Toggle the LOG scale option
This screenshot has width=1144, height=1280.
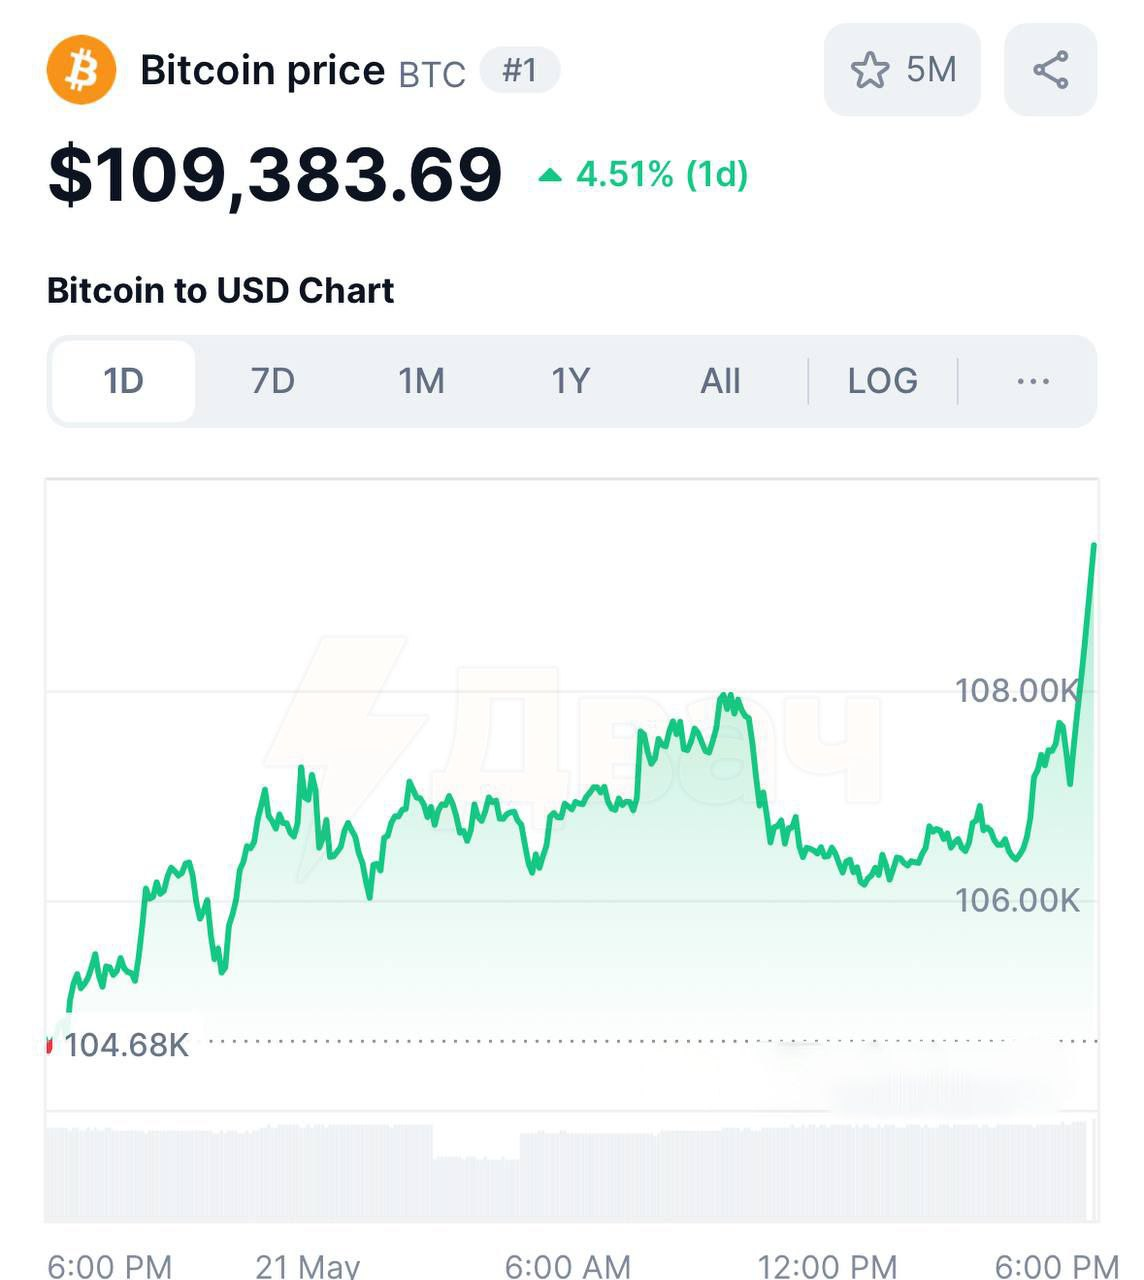pyautogui.click(x=882, y=381)
